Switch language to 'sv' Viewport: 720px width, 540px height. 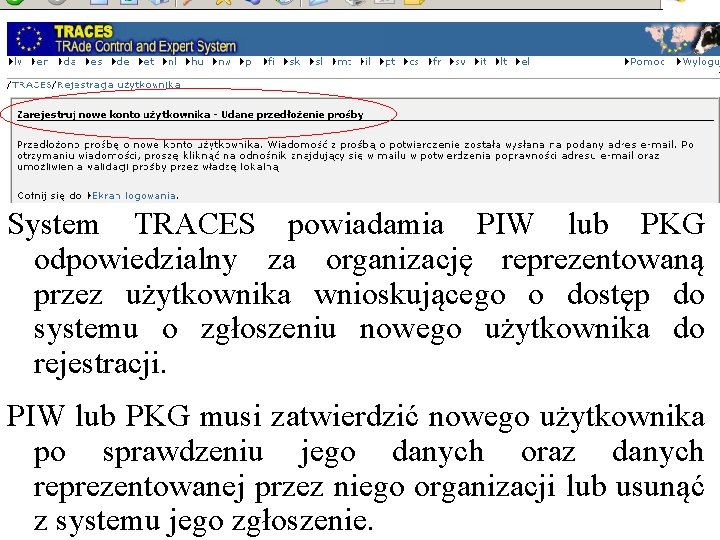458,62
